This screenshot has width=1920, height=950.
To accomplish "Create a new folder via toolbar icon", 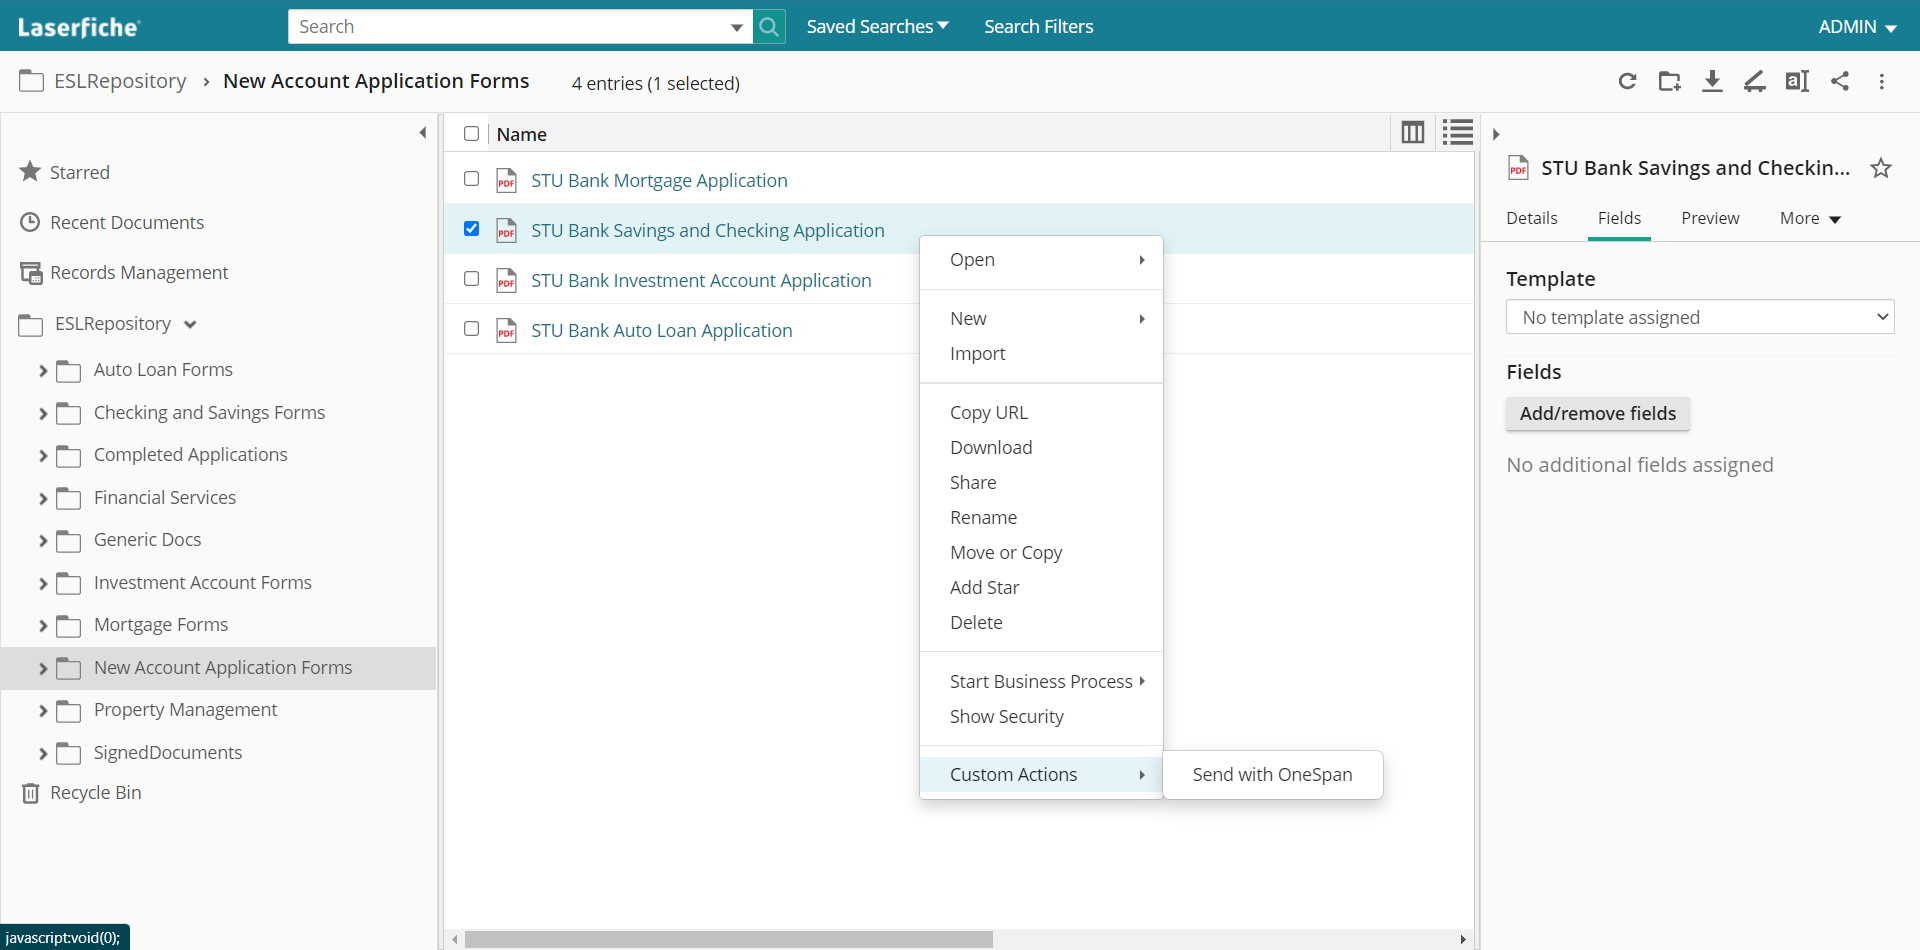I will 1669,81.
